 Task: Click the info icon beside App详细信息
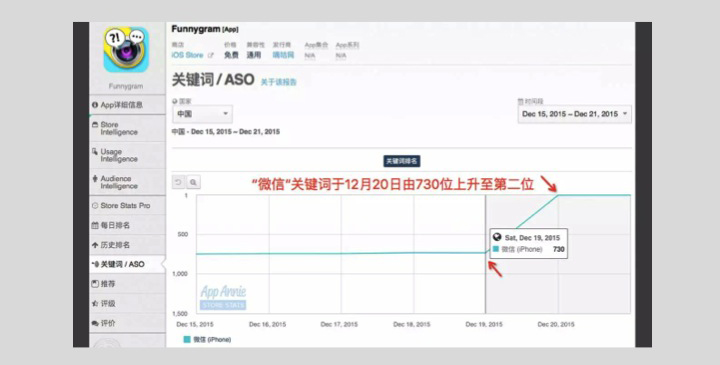pyautogui.click(x=95, y=105)
